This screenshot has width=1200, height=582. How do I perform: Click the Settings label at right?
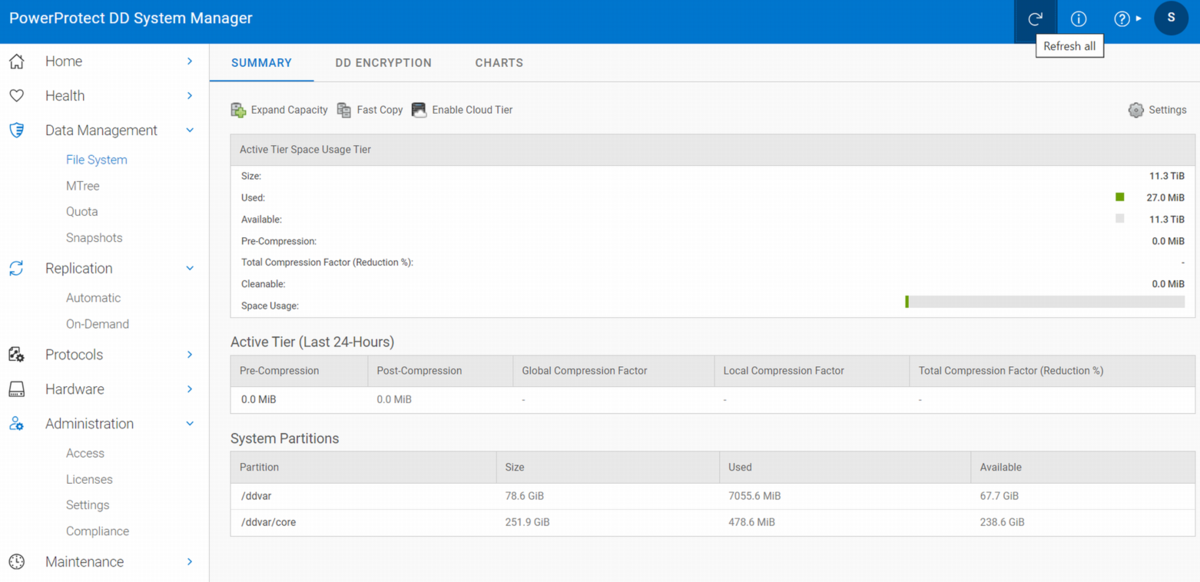(x=1167, y=110)
